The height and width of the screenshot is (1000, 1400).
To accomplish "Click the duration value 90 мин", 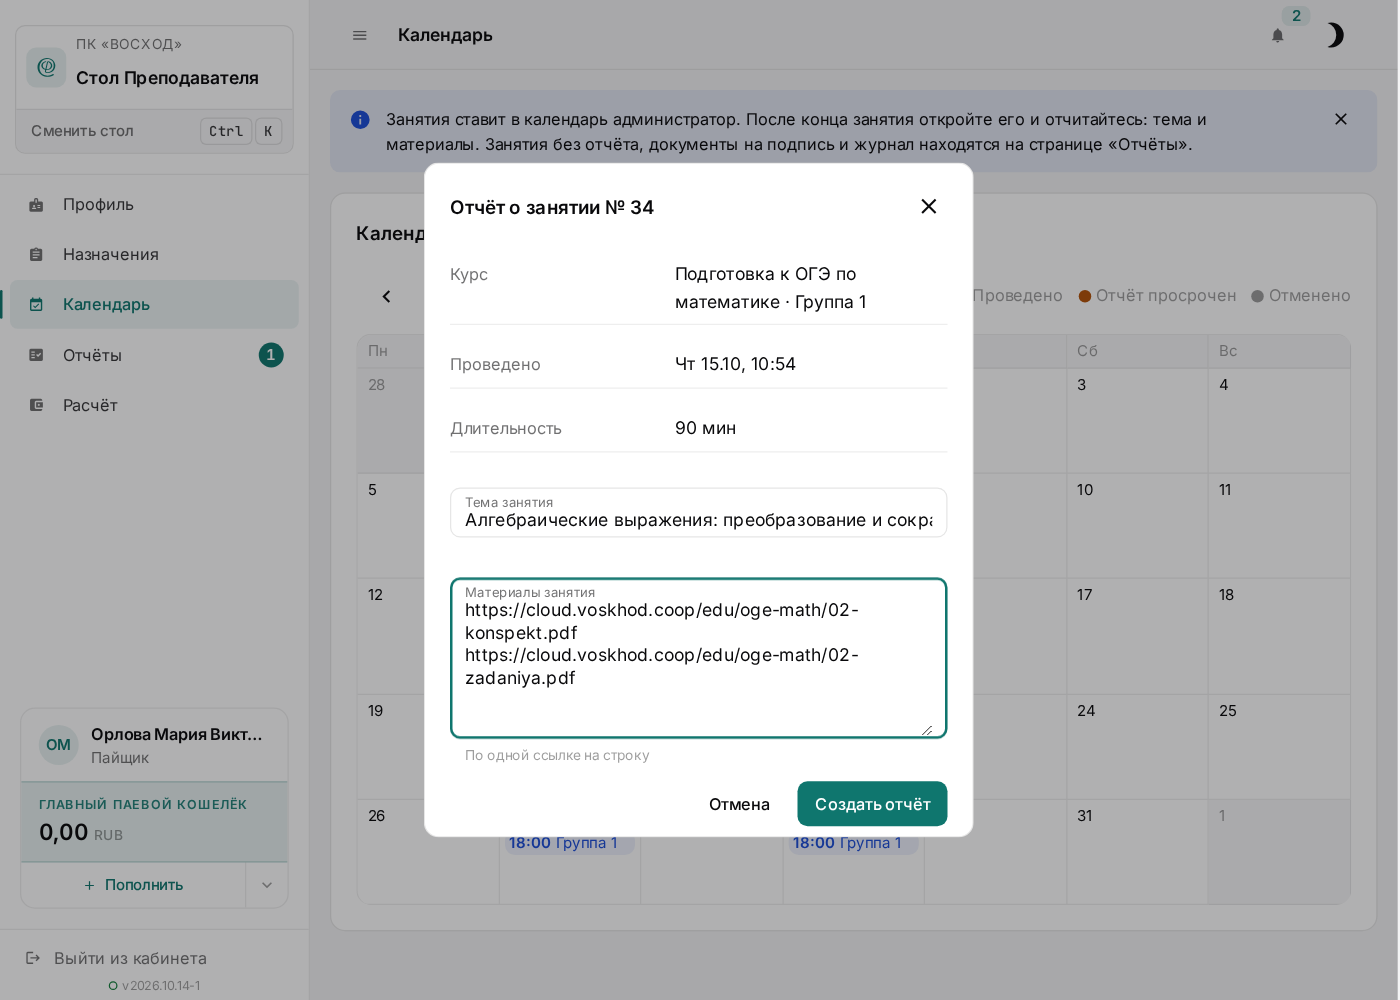I will [705, 428].
